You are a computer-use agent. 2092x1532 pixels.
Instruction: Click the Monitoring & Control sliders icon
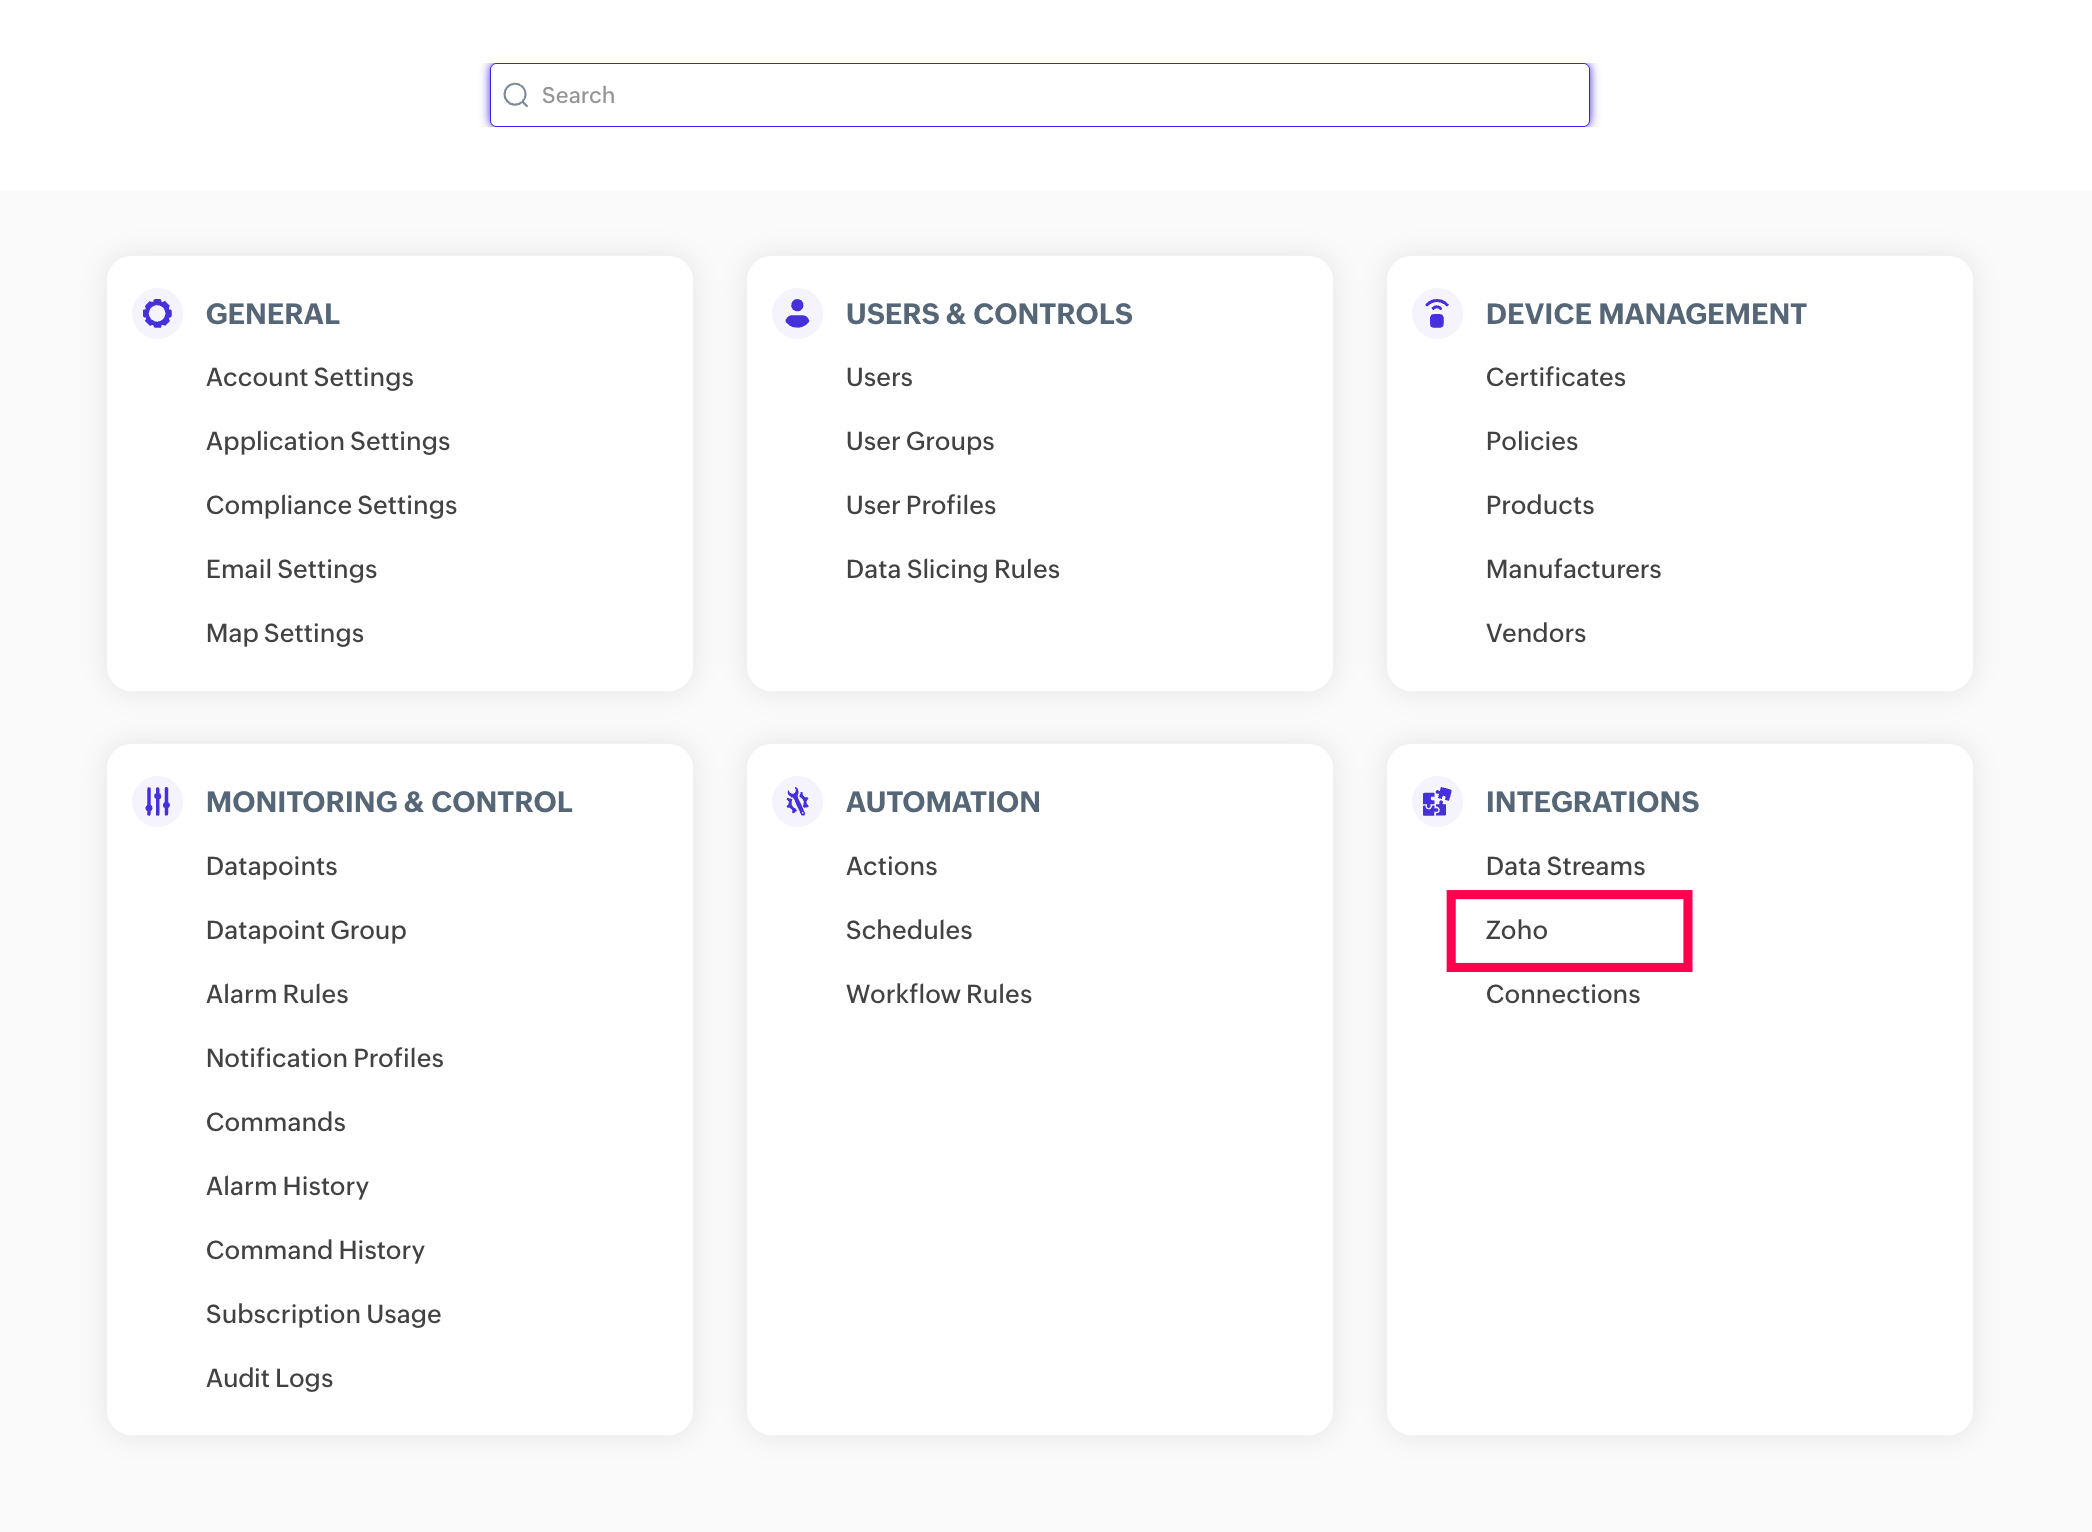[157, 802]
